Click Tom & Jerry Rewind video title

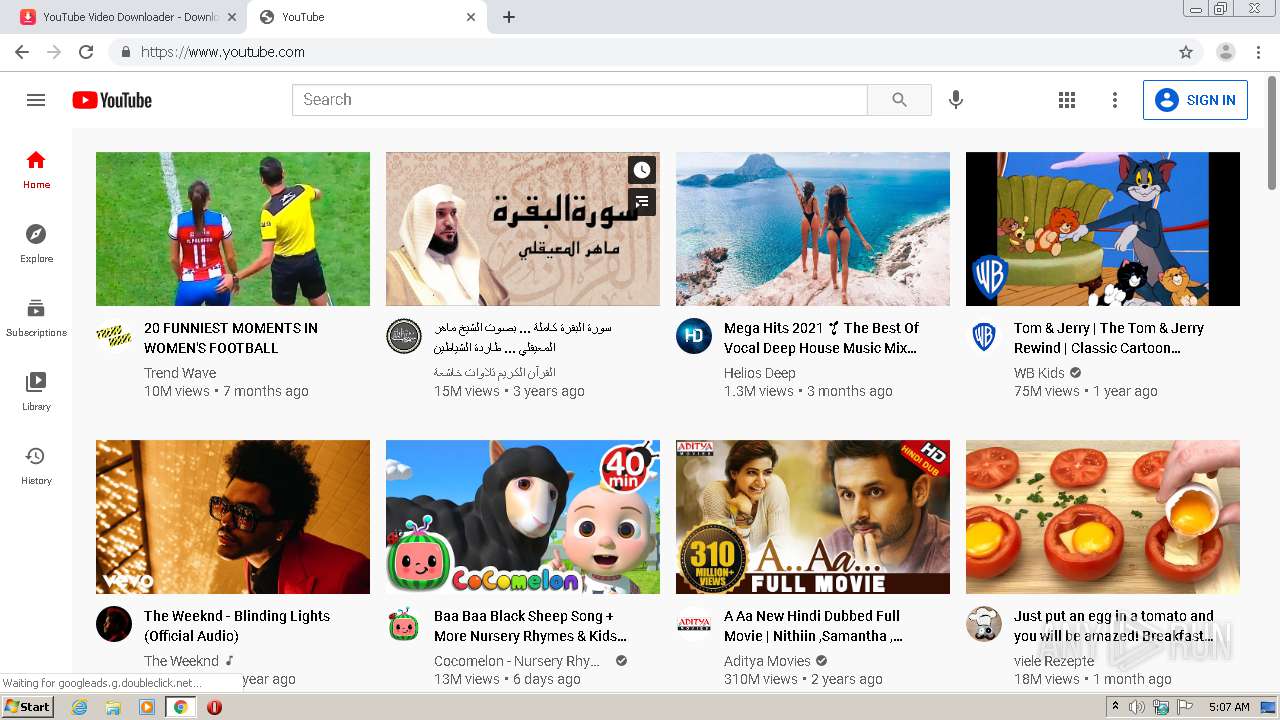click(x=1109, y=338)
